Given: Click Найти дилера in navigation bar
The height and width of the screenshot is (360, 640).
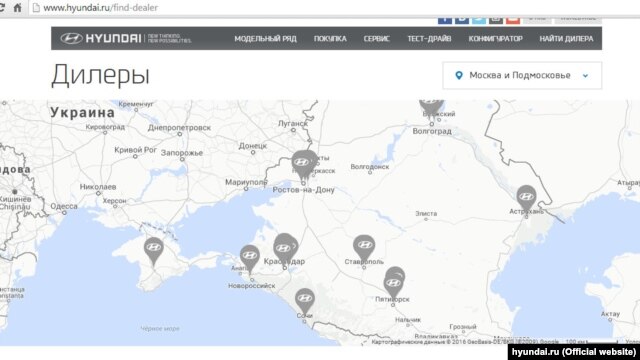Looking at the screenshot, I should (x=566, y=39).
